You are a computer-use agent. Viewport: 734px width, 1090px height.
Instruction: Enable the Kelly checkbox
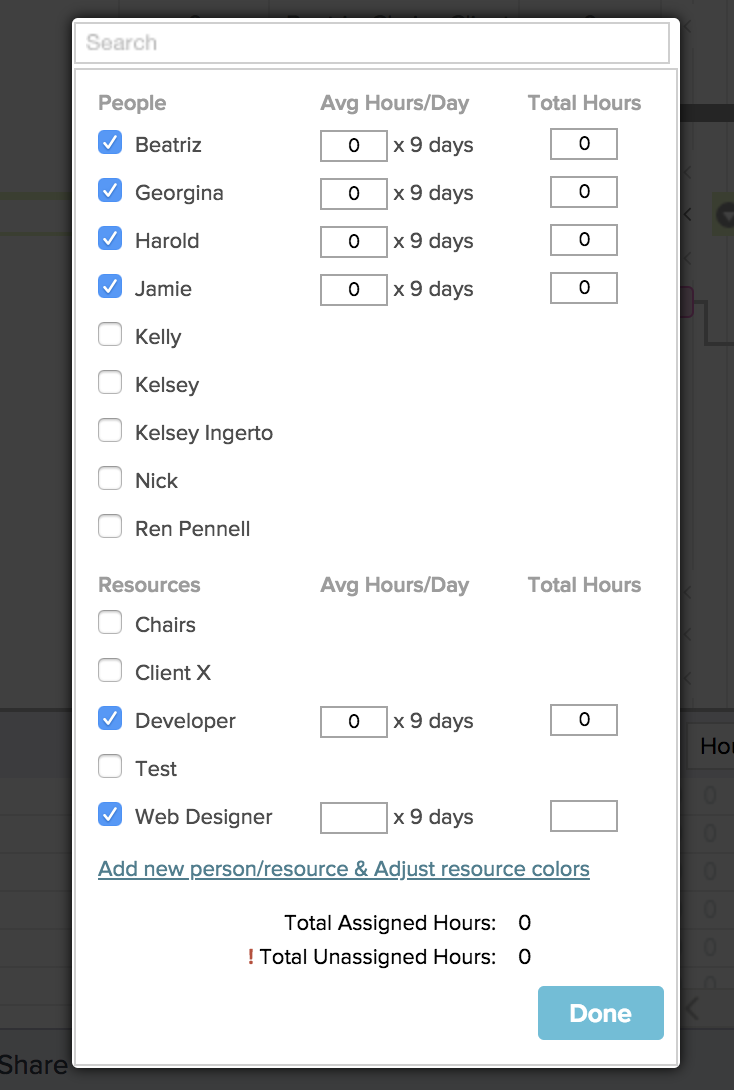click(110, 334)
